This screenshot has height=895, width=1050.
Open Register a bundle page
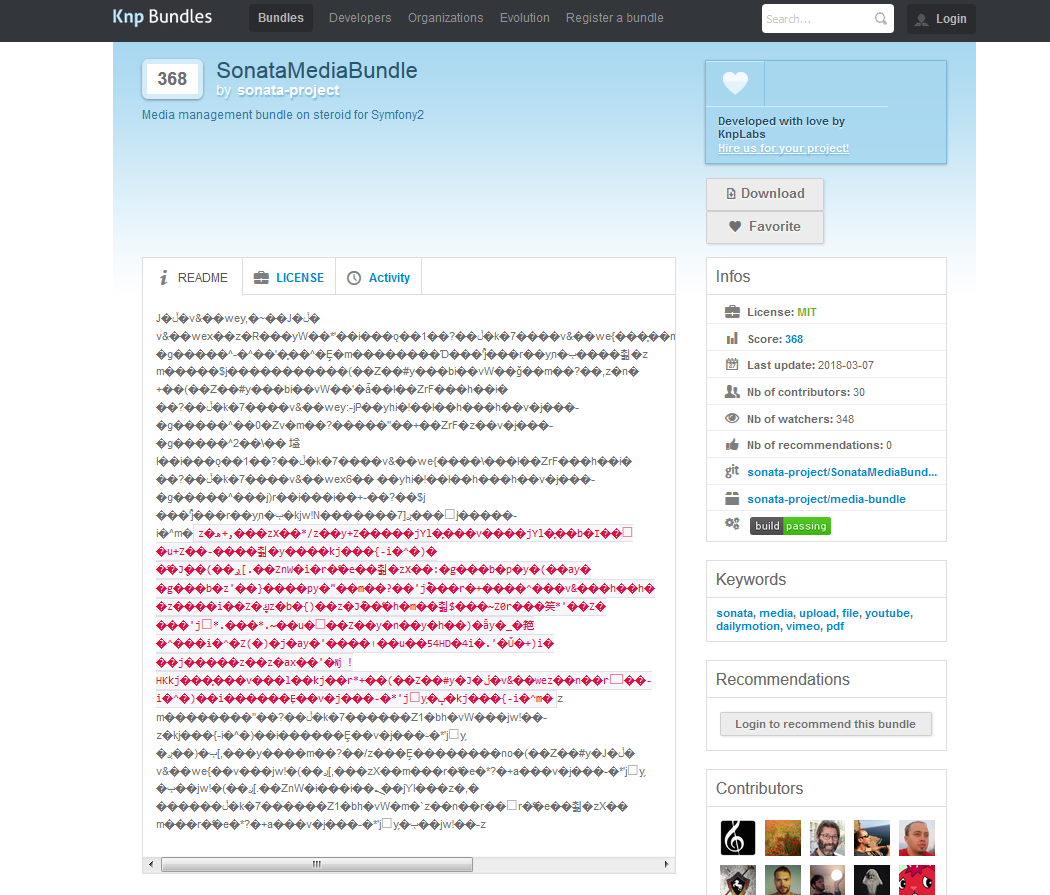[614, 18]
